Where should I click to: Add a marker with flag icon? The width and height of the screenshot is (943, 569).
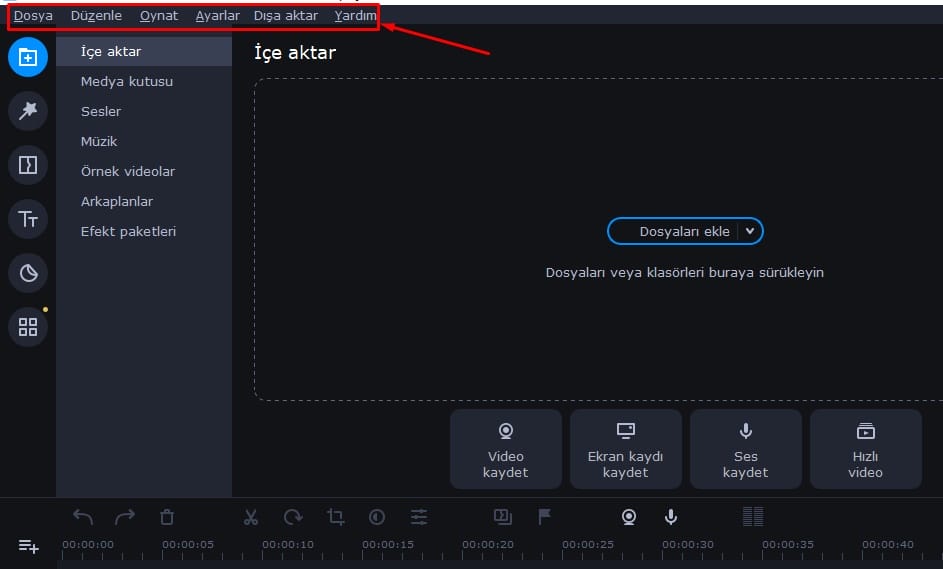(545, 517)
